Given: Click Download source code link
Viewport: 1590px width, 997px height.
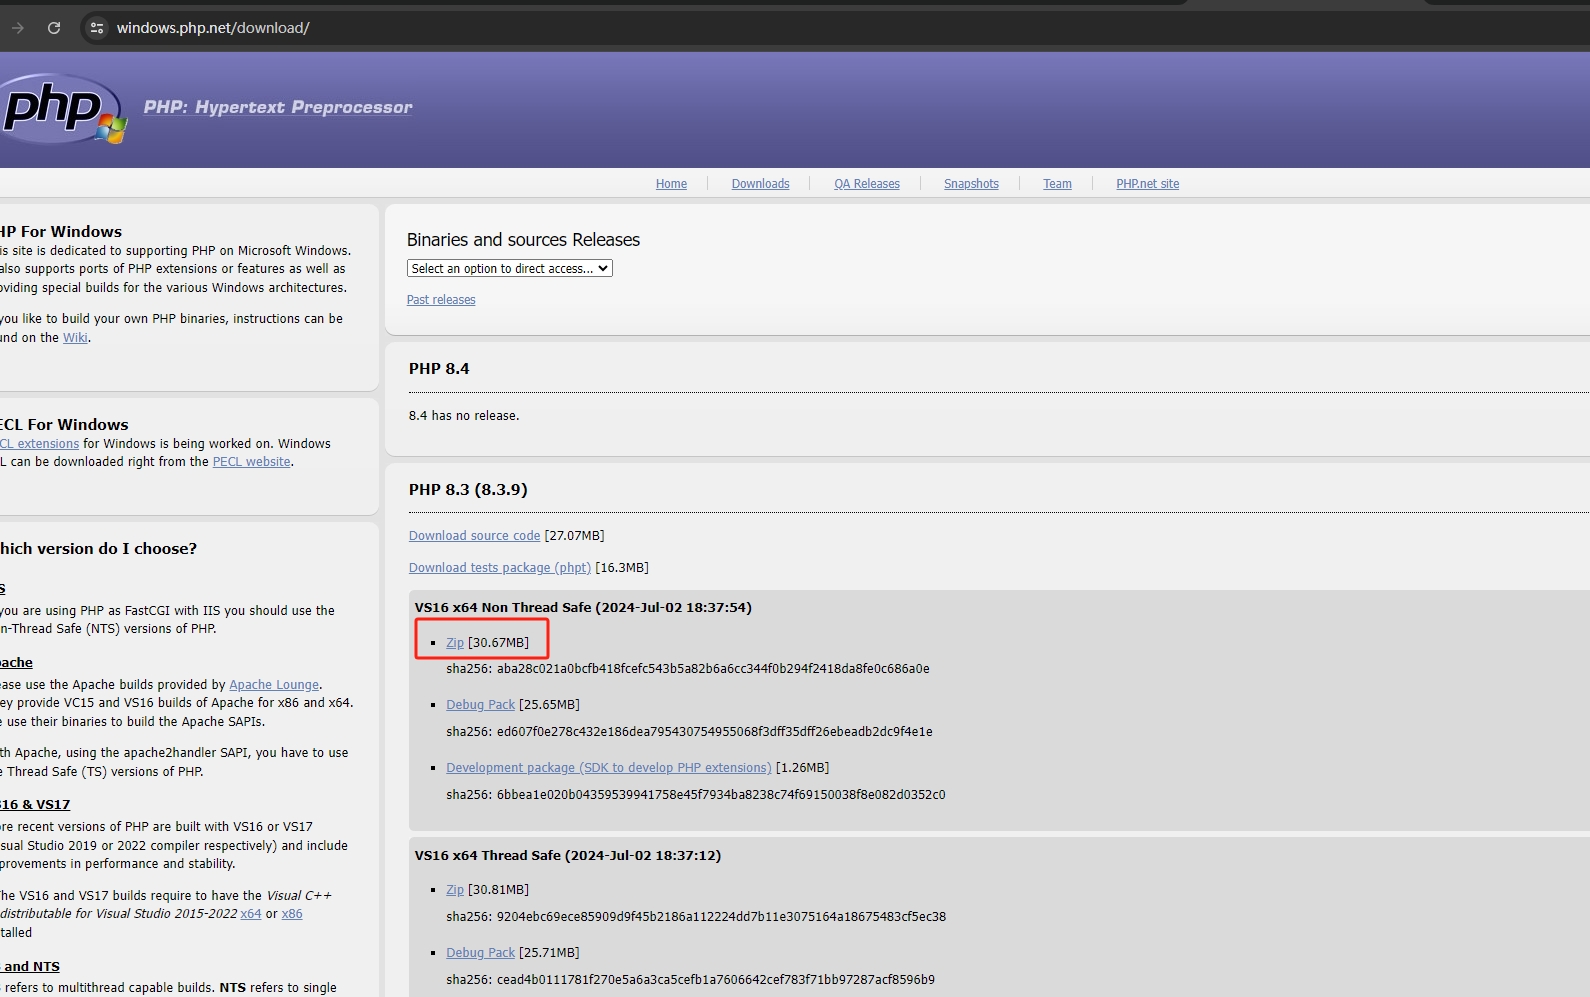Looking at the screenshot, I should click(474, 536).
